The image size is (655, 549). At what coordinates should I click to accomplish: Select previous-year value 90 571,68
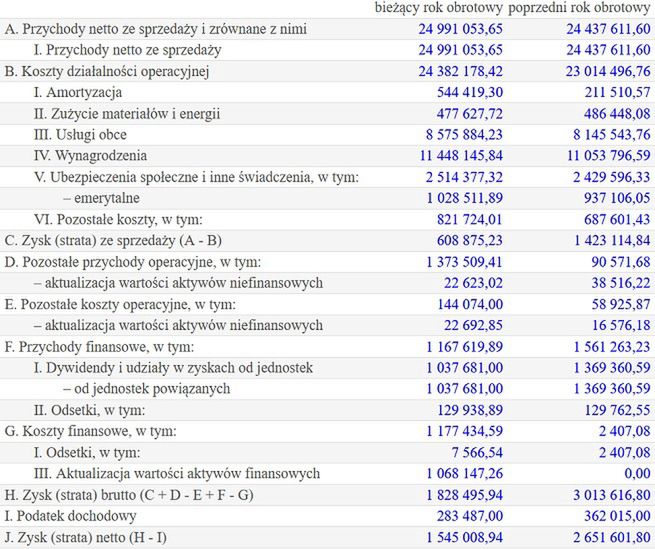pos(621,262)
